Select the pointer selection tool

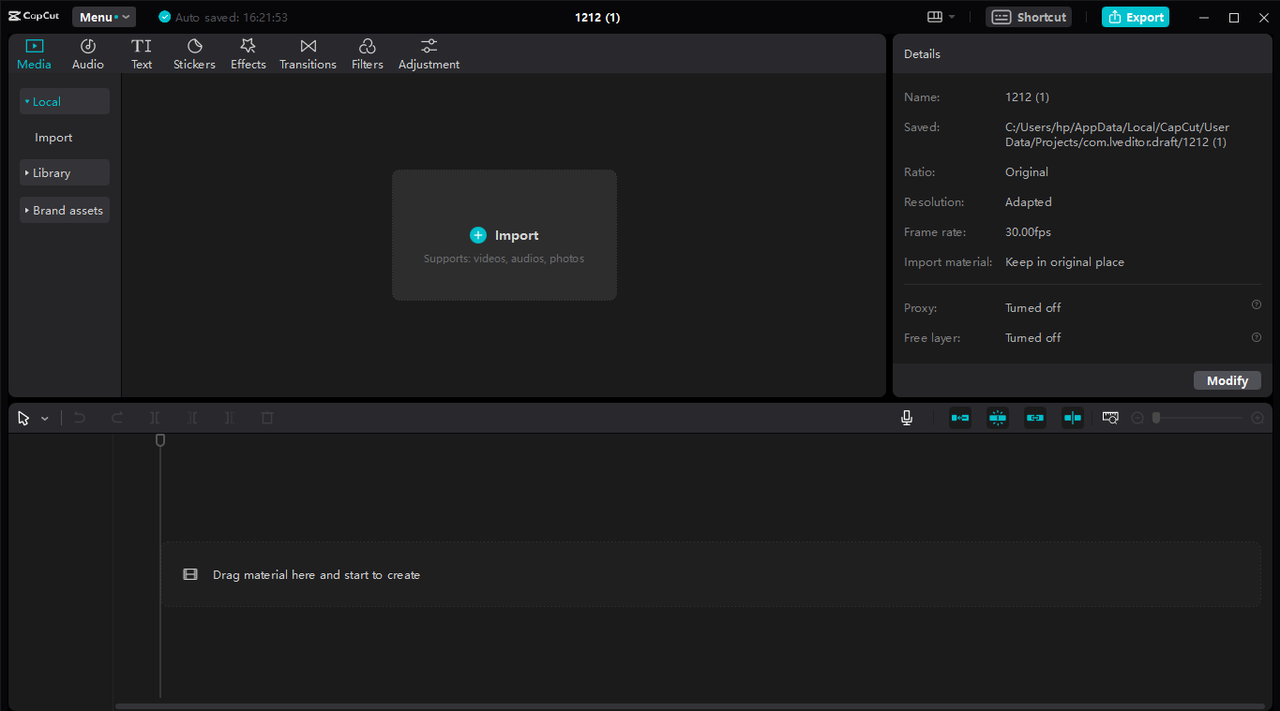24,418
